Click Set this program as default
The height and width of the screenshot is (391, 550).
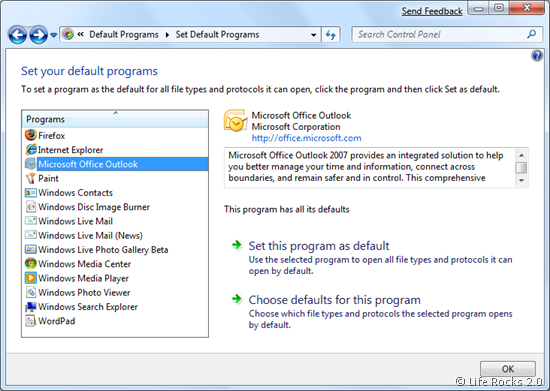pos(319,246)
